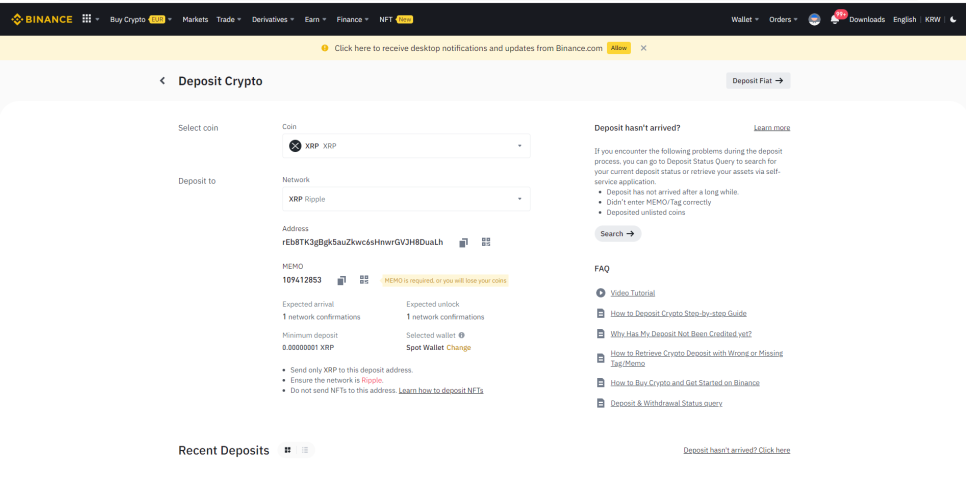Open the Coin selection dropdown

tap(406, 146)
